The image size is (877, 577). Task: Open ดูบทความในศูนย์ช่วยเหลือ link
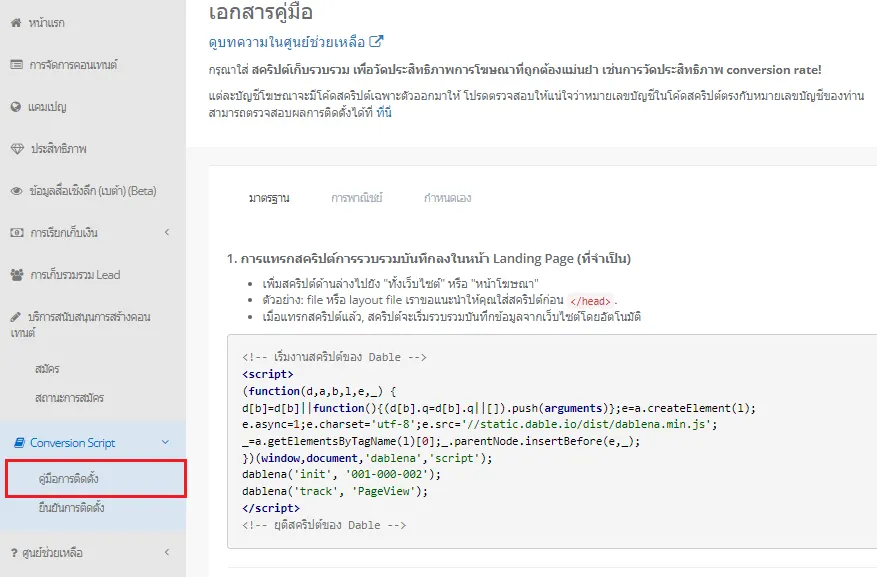[287, 41]
